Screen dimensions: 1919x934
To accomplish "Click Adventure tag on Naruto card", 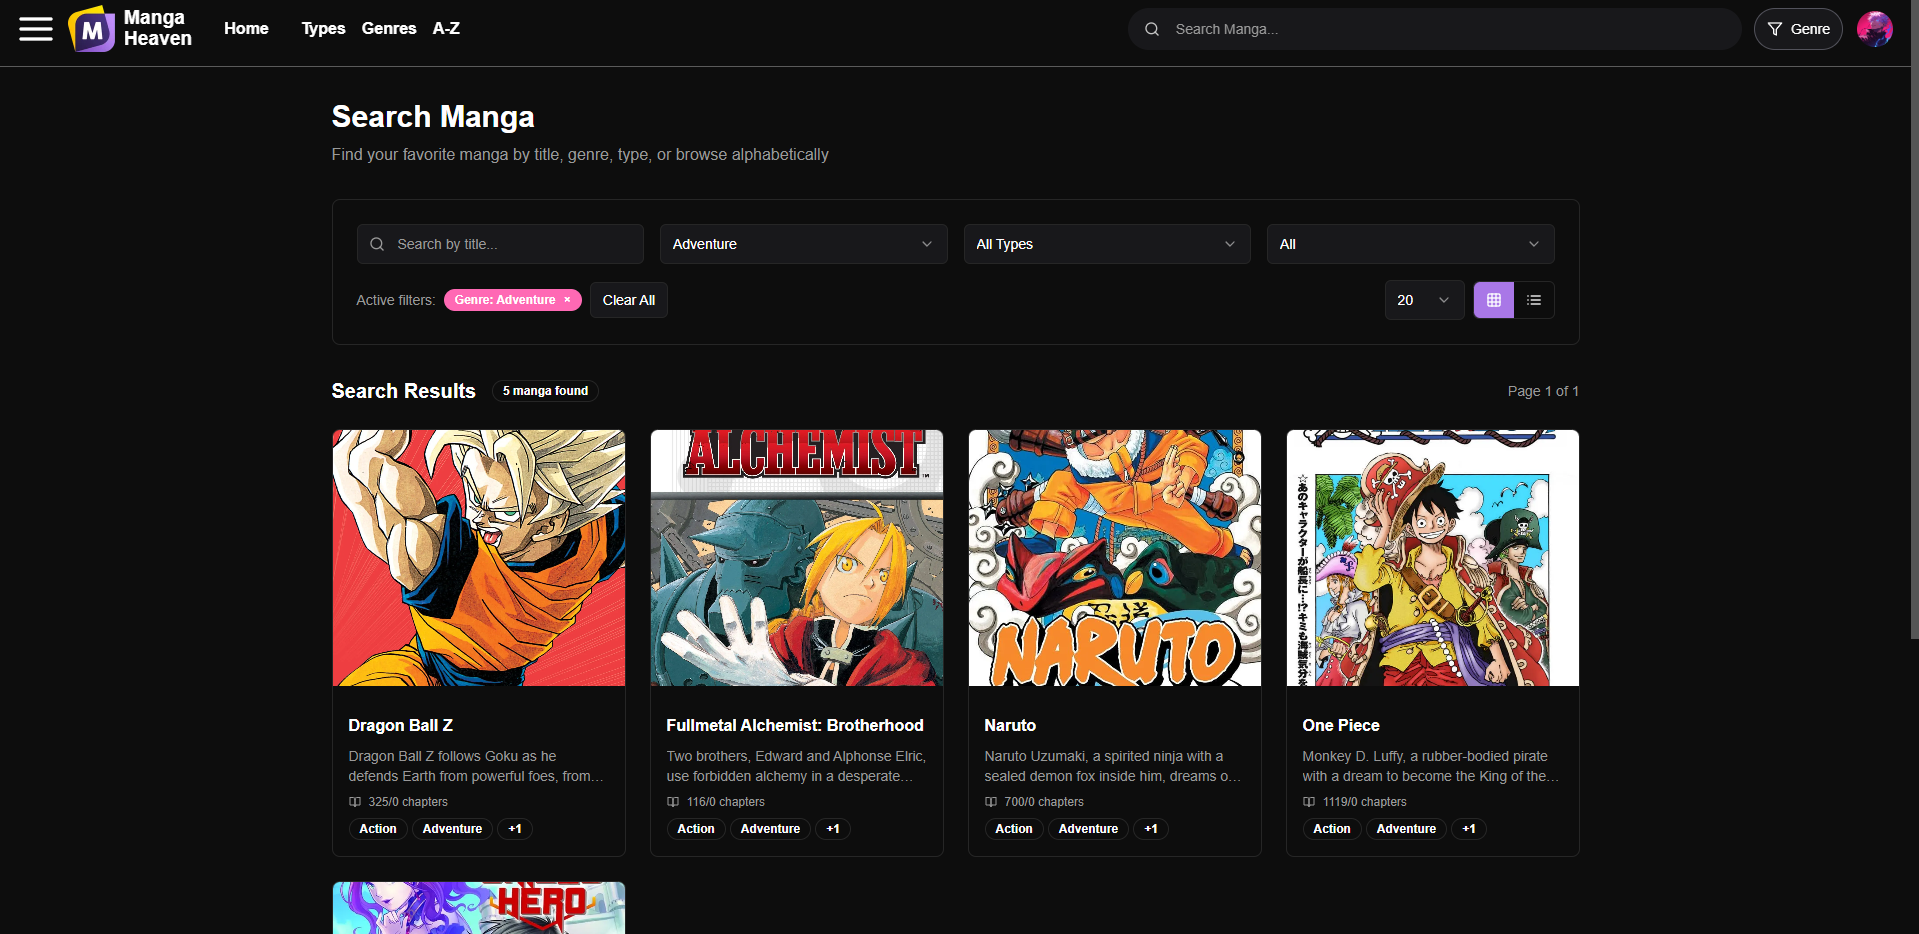I will (1088, 829).
